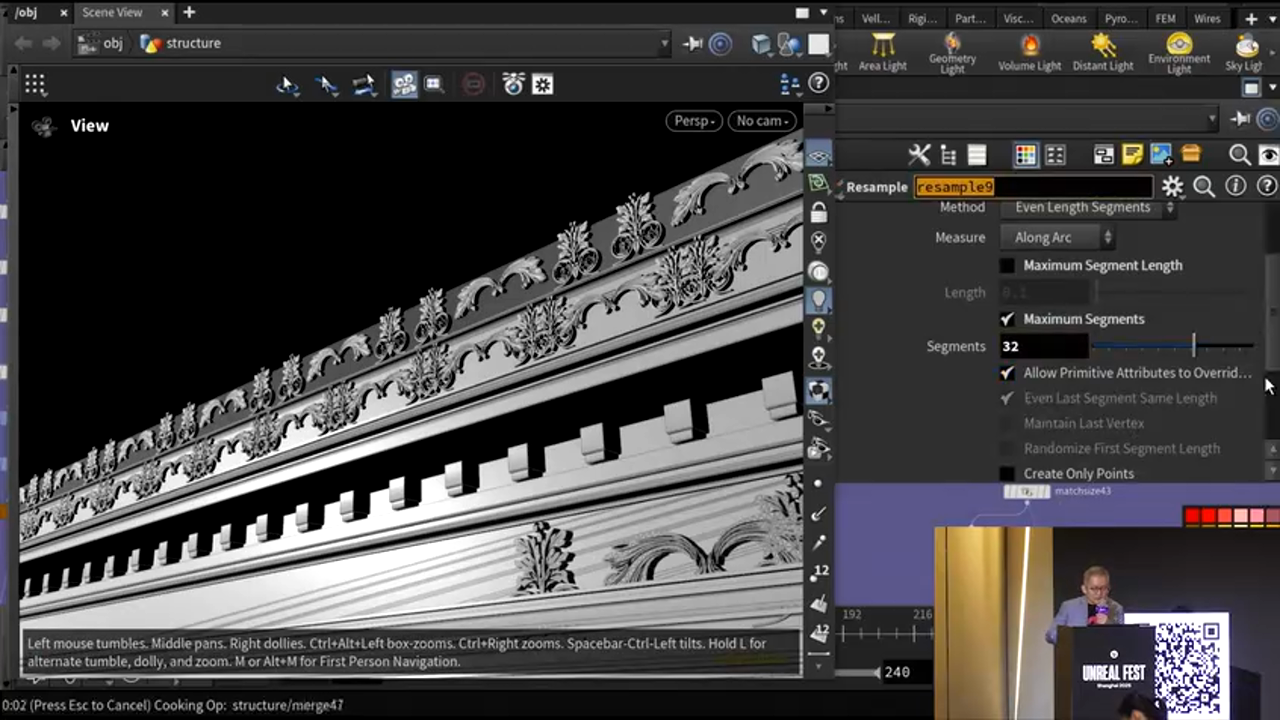Enable the Maximum Segment Length checkbox

click(x=1008, y=266)
